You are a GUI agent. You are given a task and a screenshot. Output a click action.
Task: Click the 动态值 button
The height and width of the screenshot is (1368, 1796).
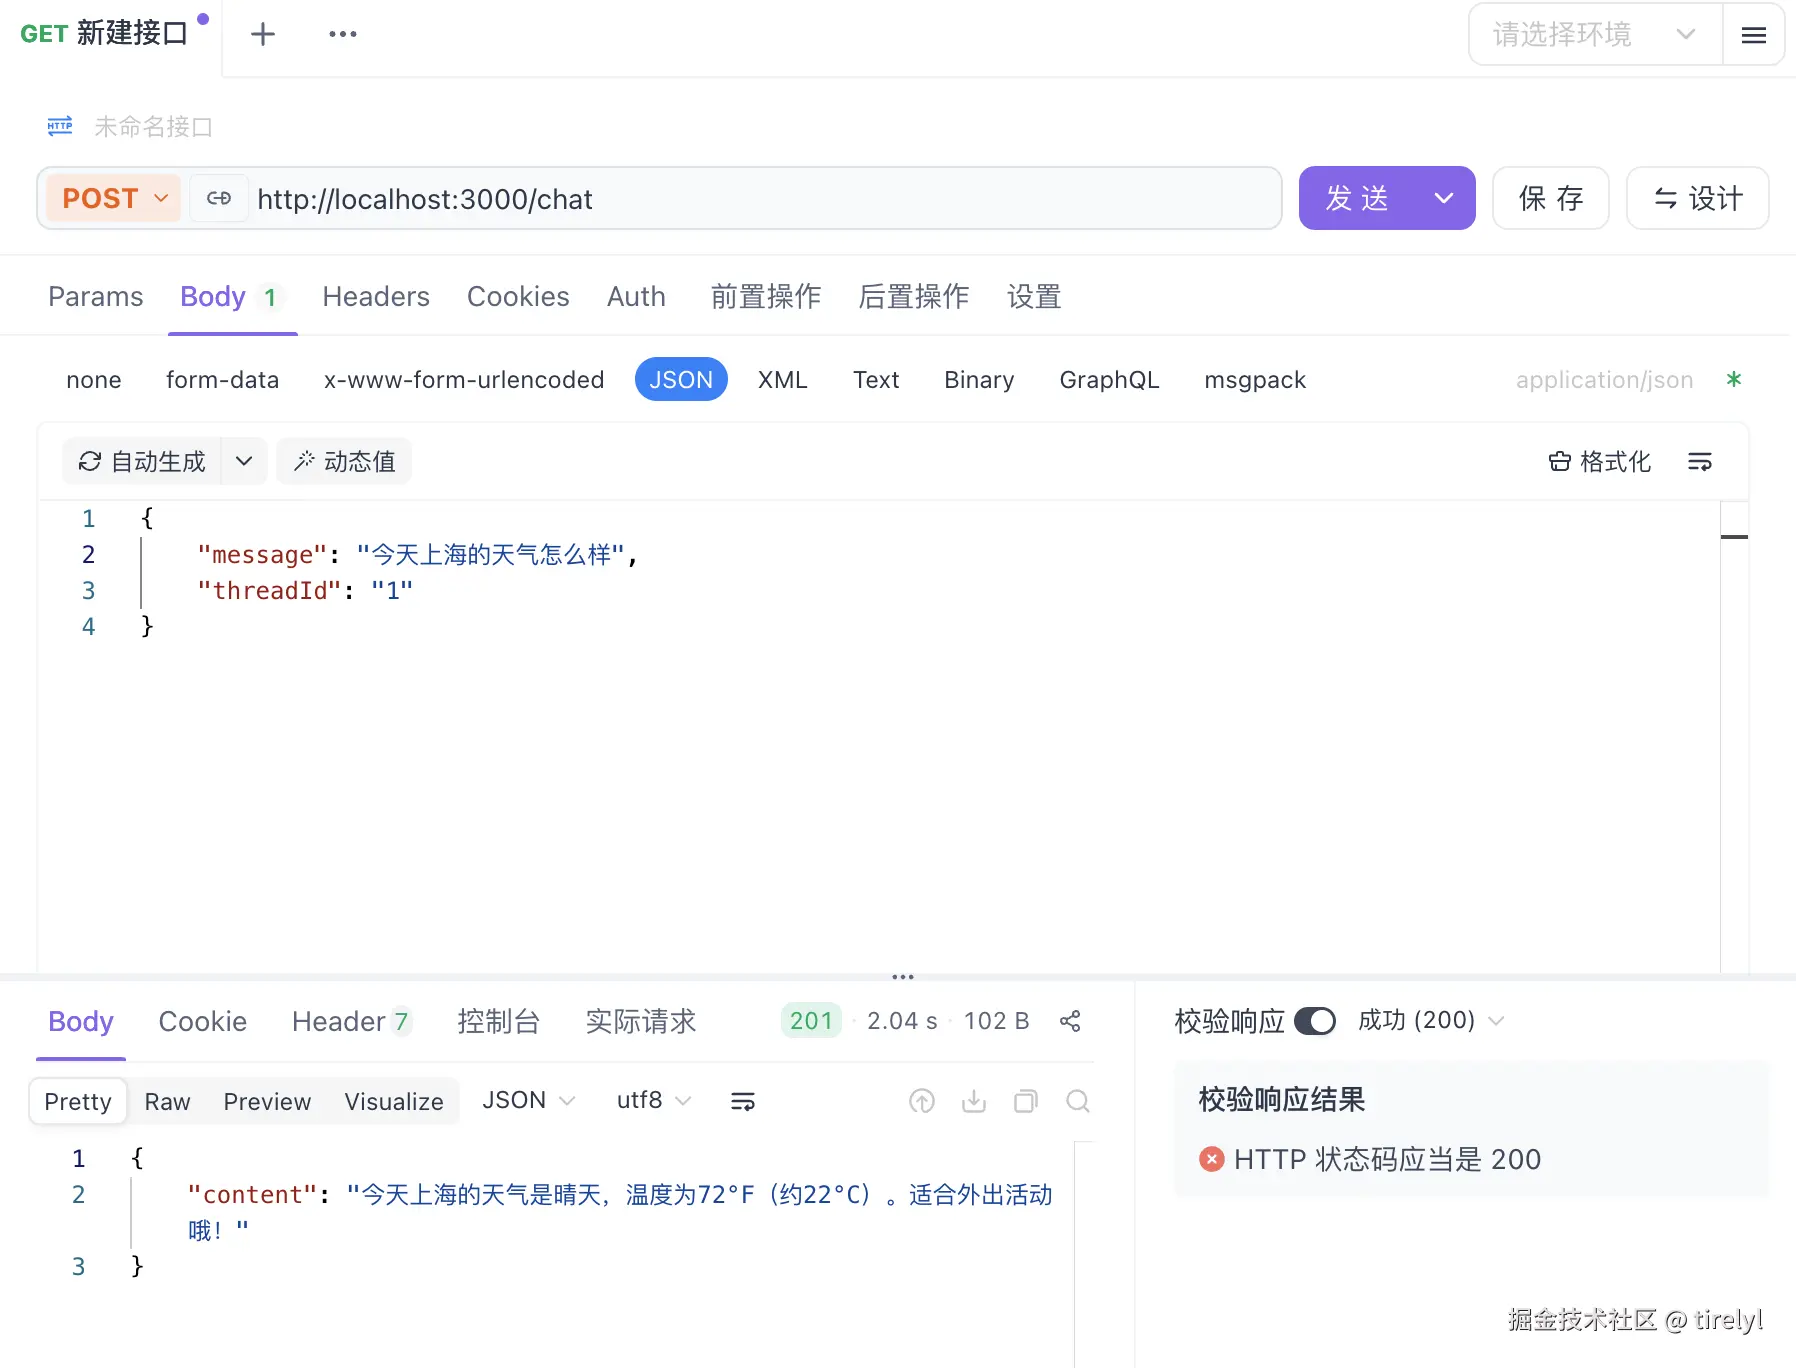coord(344,461)
